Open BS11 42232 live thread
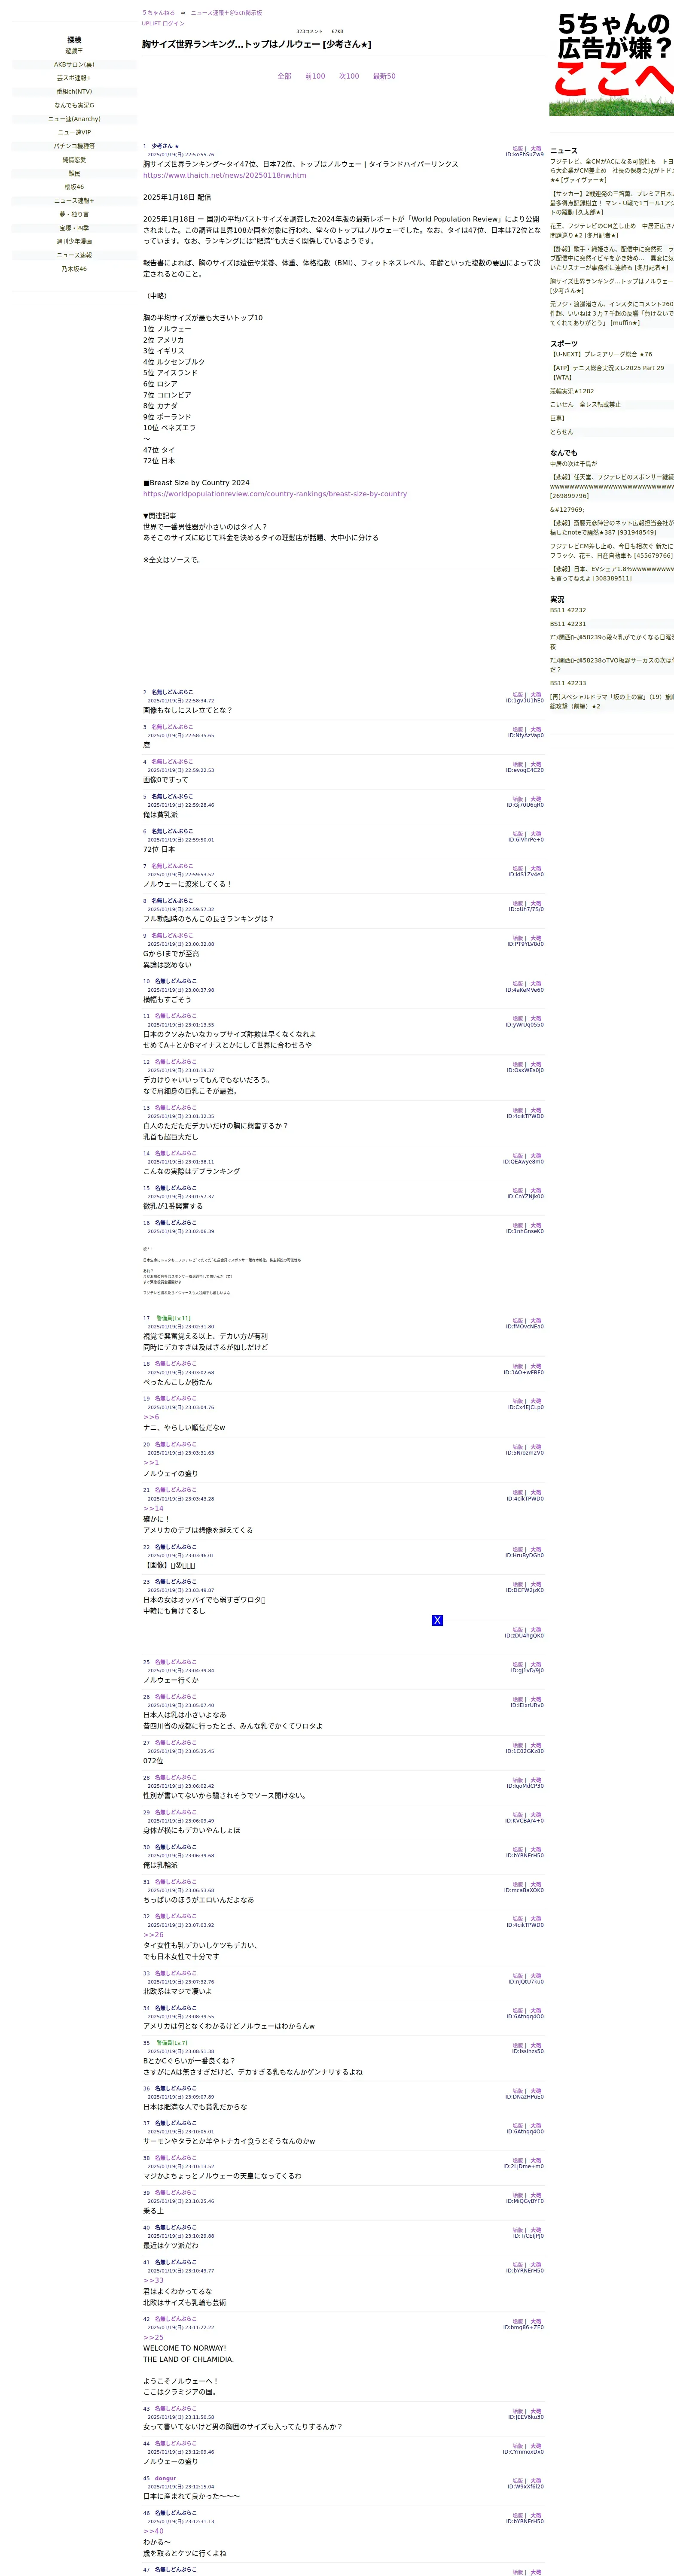The height and width of the screenshot is (2576, 674). tap(568, 610)
